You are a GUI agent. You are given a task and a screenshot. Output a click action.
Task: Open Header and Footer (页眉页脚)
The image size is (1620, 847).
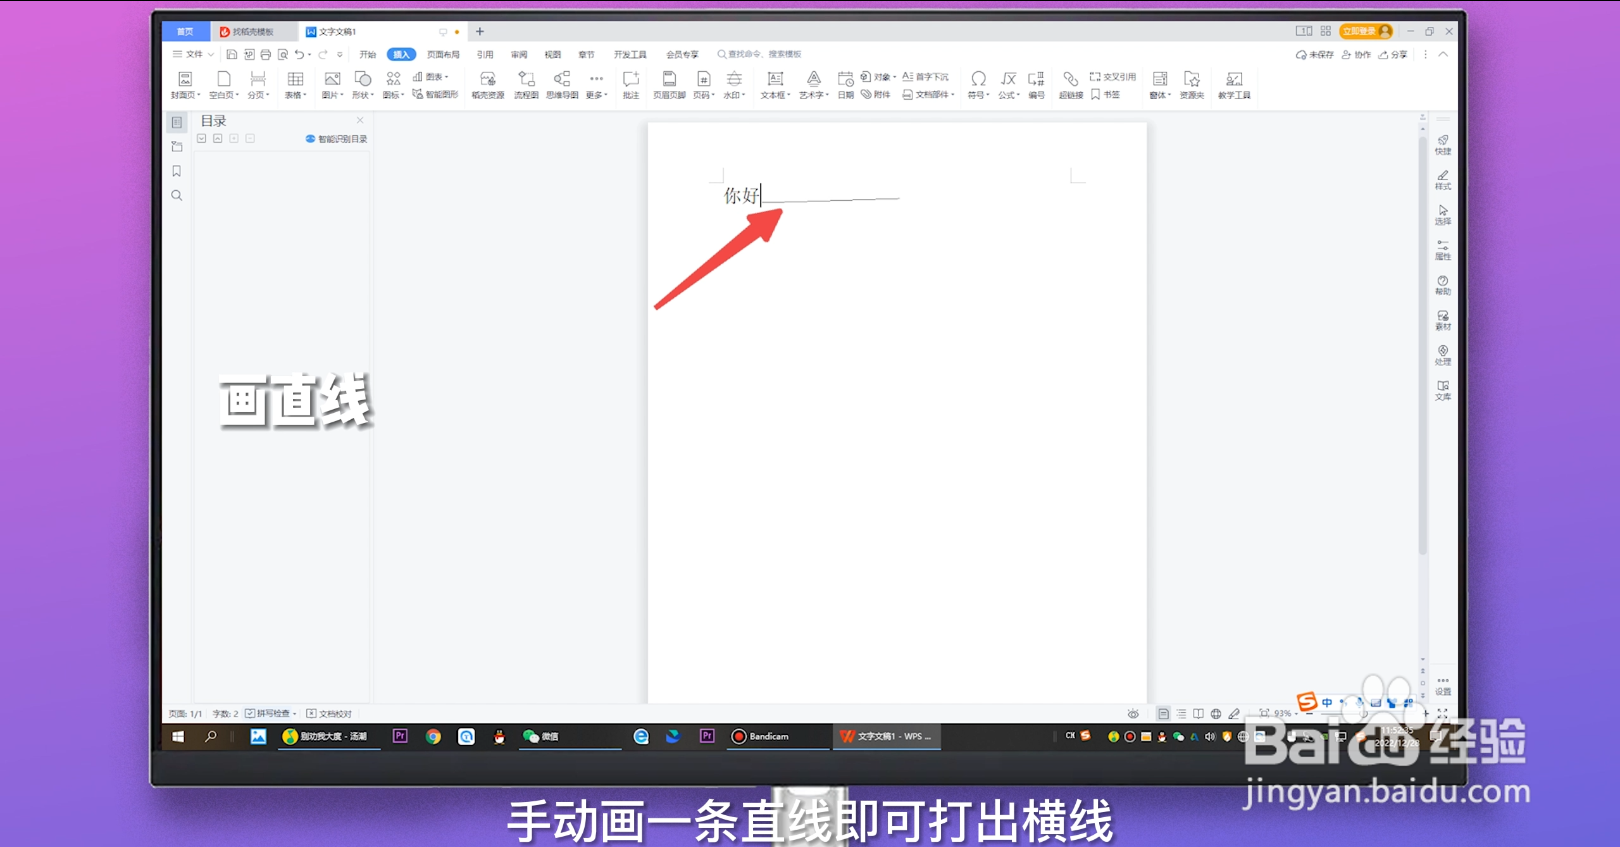coord(669,85)
